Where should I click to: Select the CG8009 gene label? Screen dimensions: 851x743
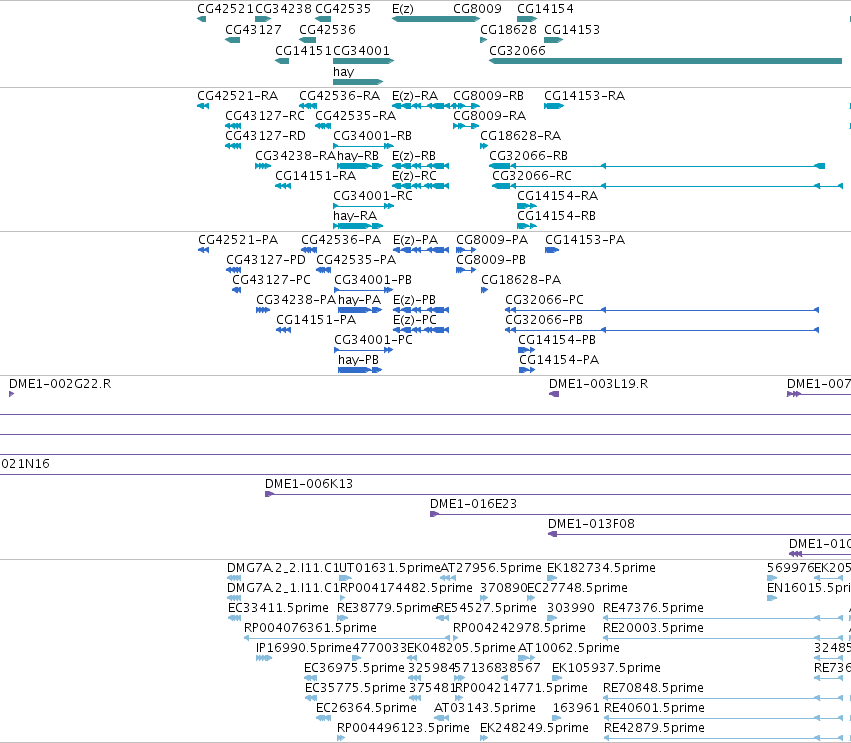(x=477, y=9)
